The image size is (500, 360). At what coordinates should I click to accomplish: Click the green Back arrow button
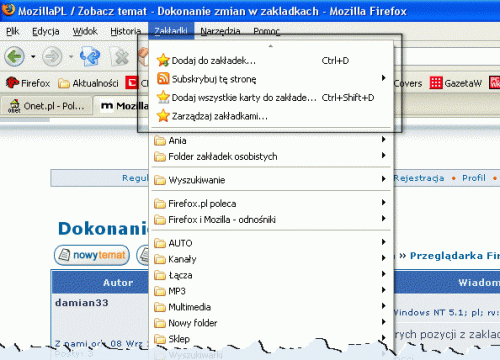click(14, 56)
